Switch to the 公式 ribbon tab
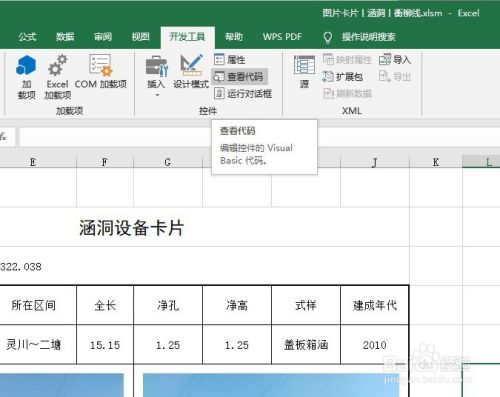The width and height of the screenshot is (500, 397). coord(27,37)
